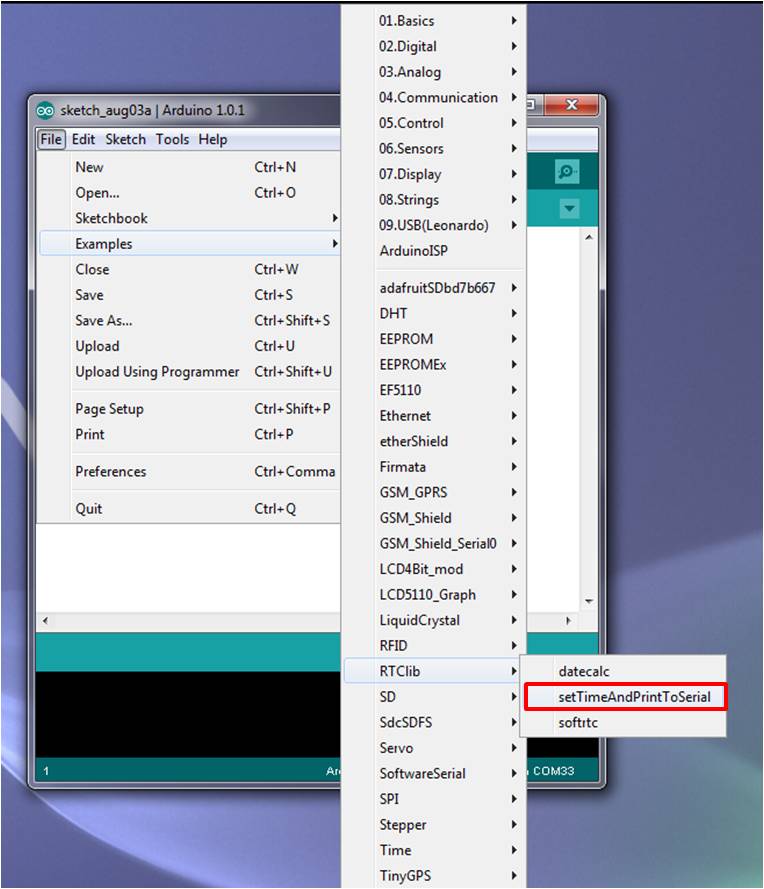Expand adafruitSDbd7b667 library examples
The image size is (764, 889).
click(434, 288)
